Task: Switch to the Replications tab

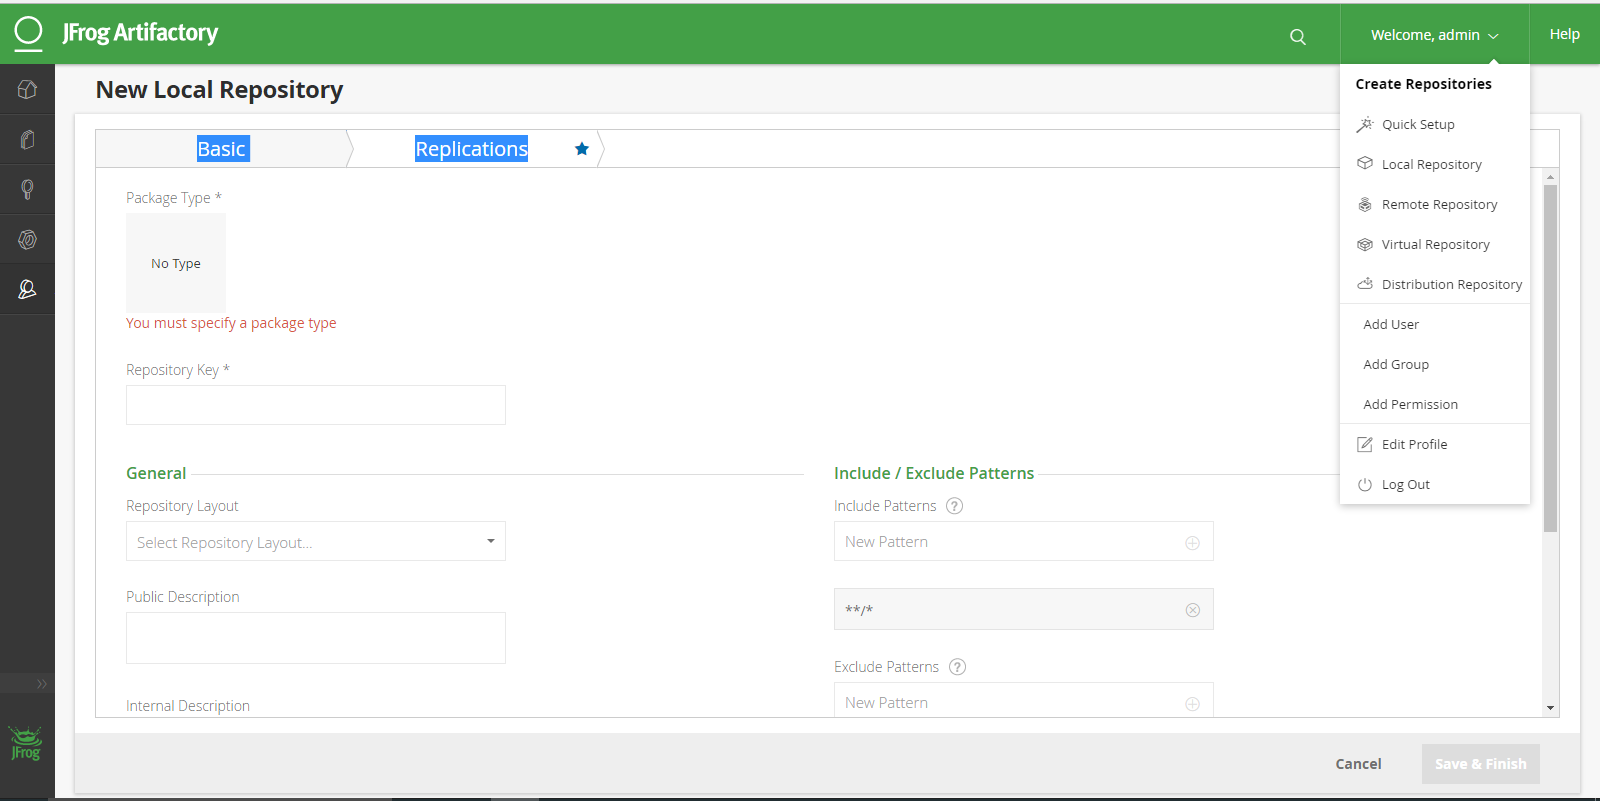Action: (472, 149)
